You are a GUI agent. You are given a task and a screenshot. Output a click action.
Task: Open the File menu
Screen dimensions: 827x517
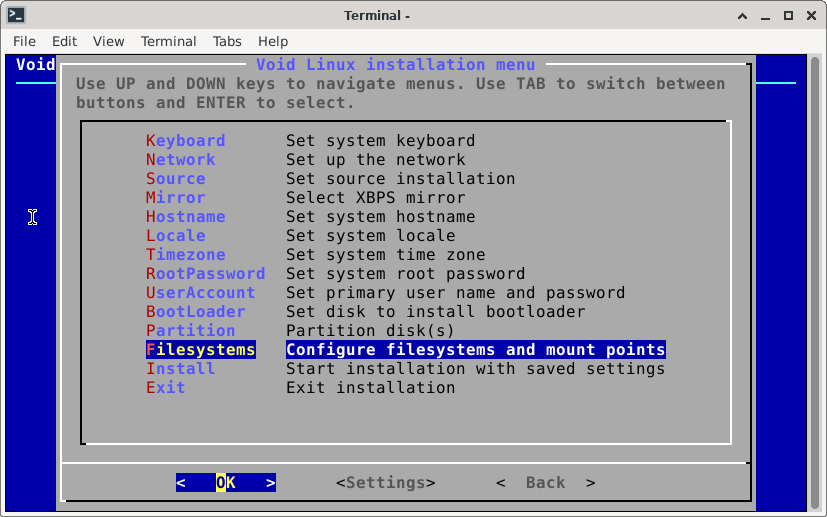coord(24,41)
